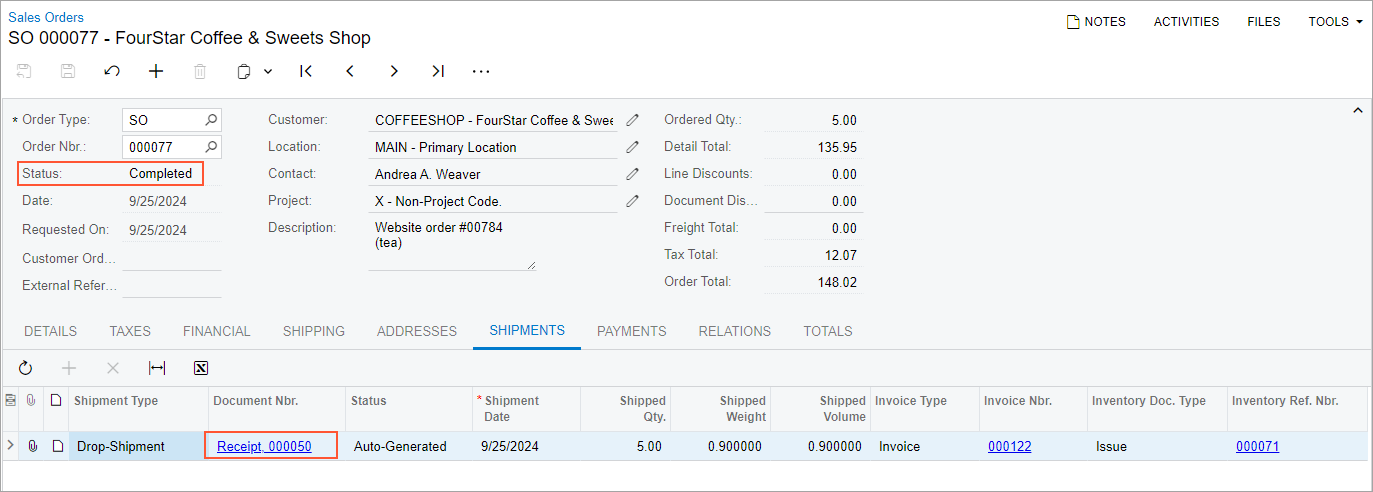This screenshot has height=492, width=1373.
Task: Refresh the shipments grid
Action: pos(26,368)
